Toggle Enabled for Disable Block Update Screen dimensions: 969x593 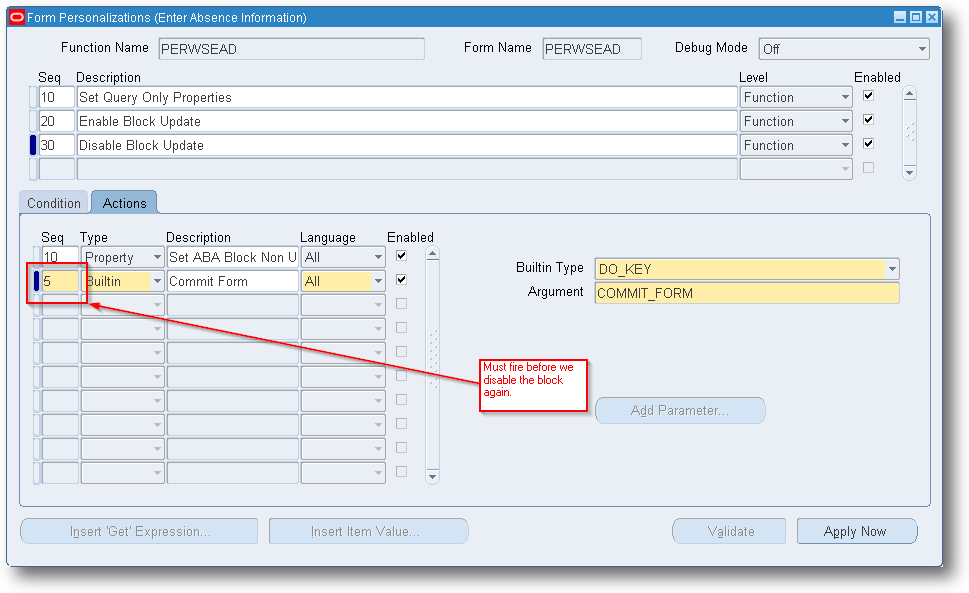(868, 144)
